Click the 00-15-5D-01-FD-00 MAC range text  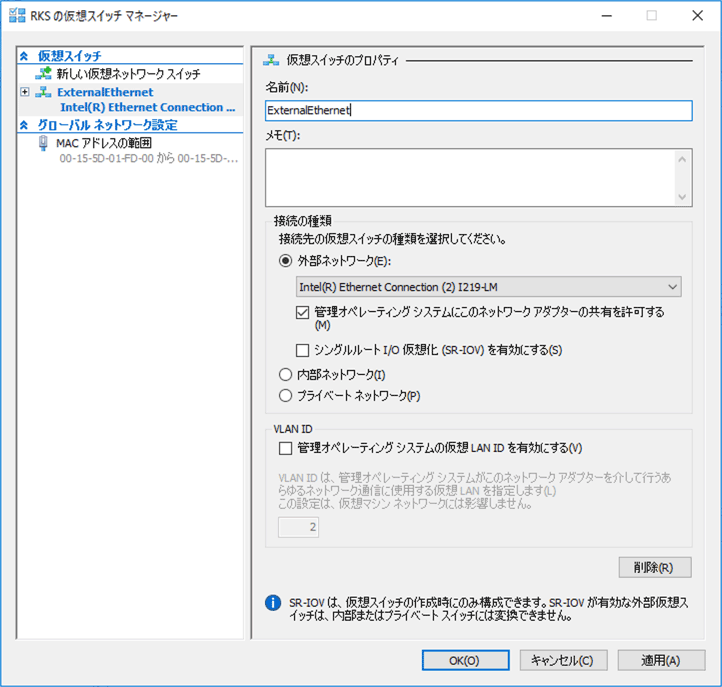coord(149,158)
